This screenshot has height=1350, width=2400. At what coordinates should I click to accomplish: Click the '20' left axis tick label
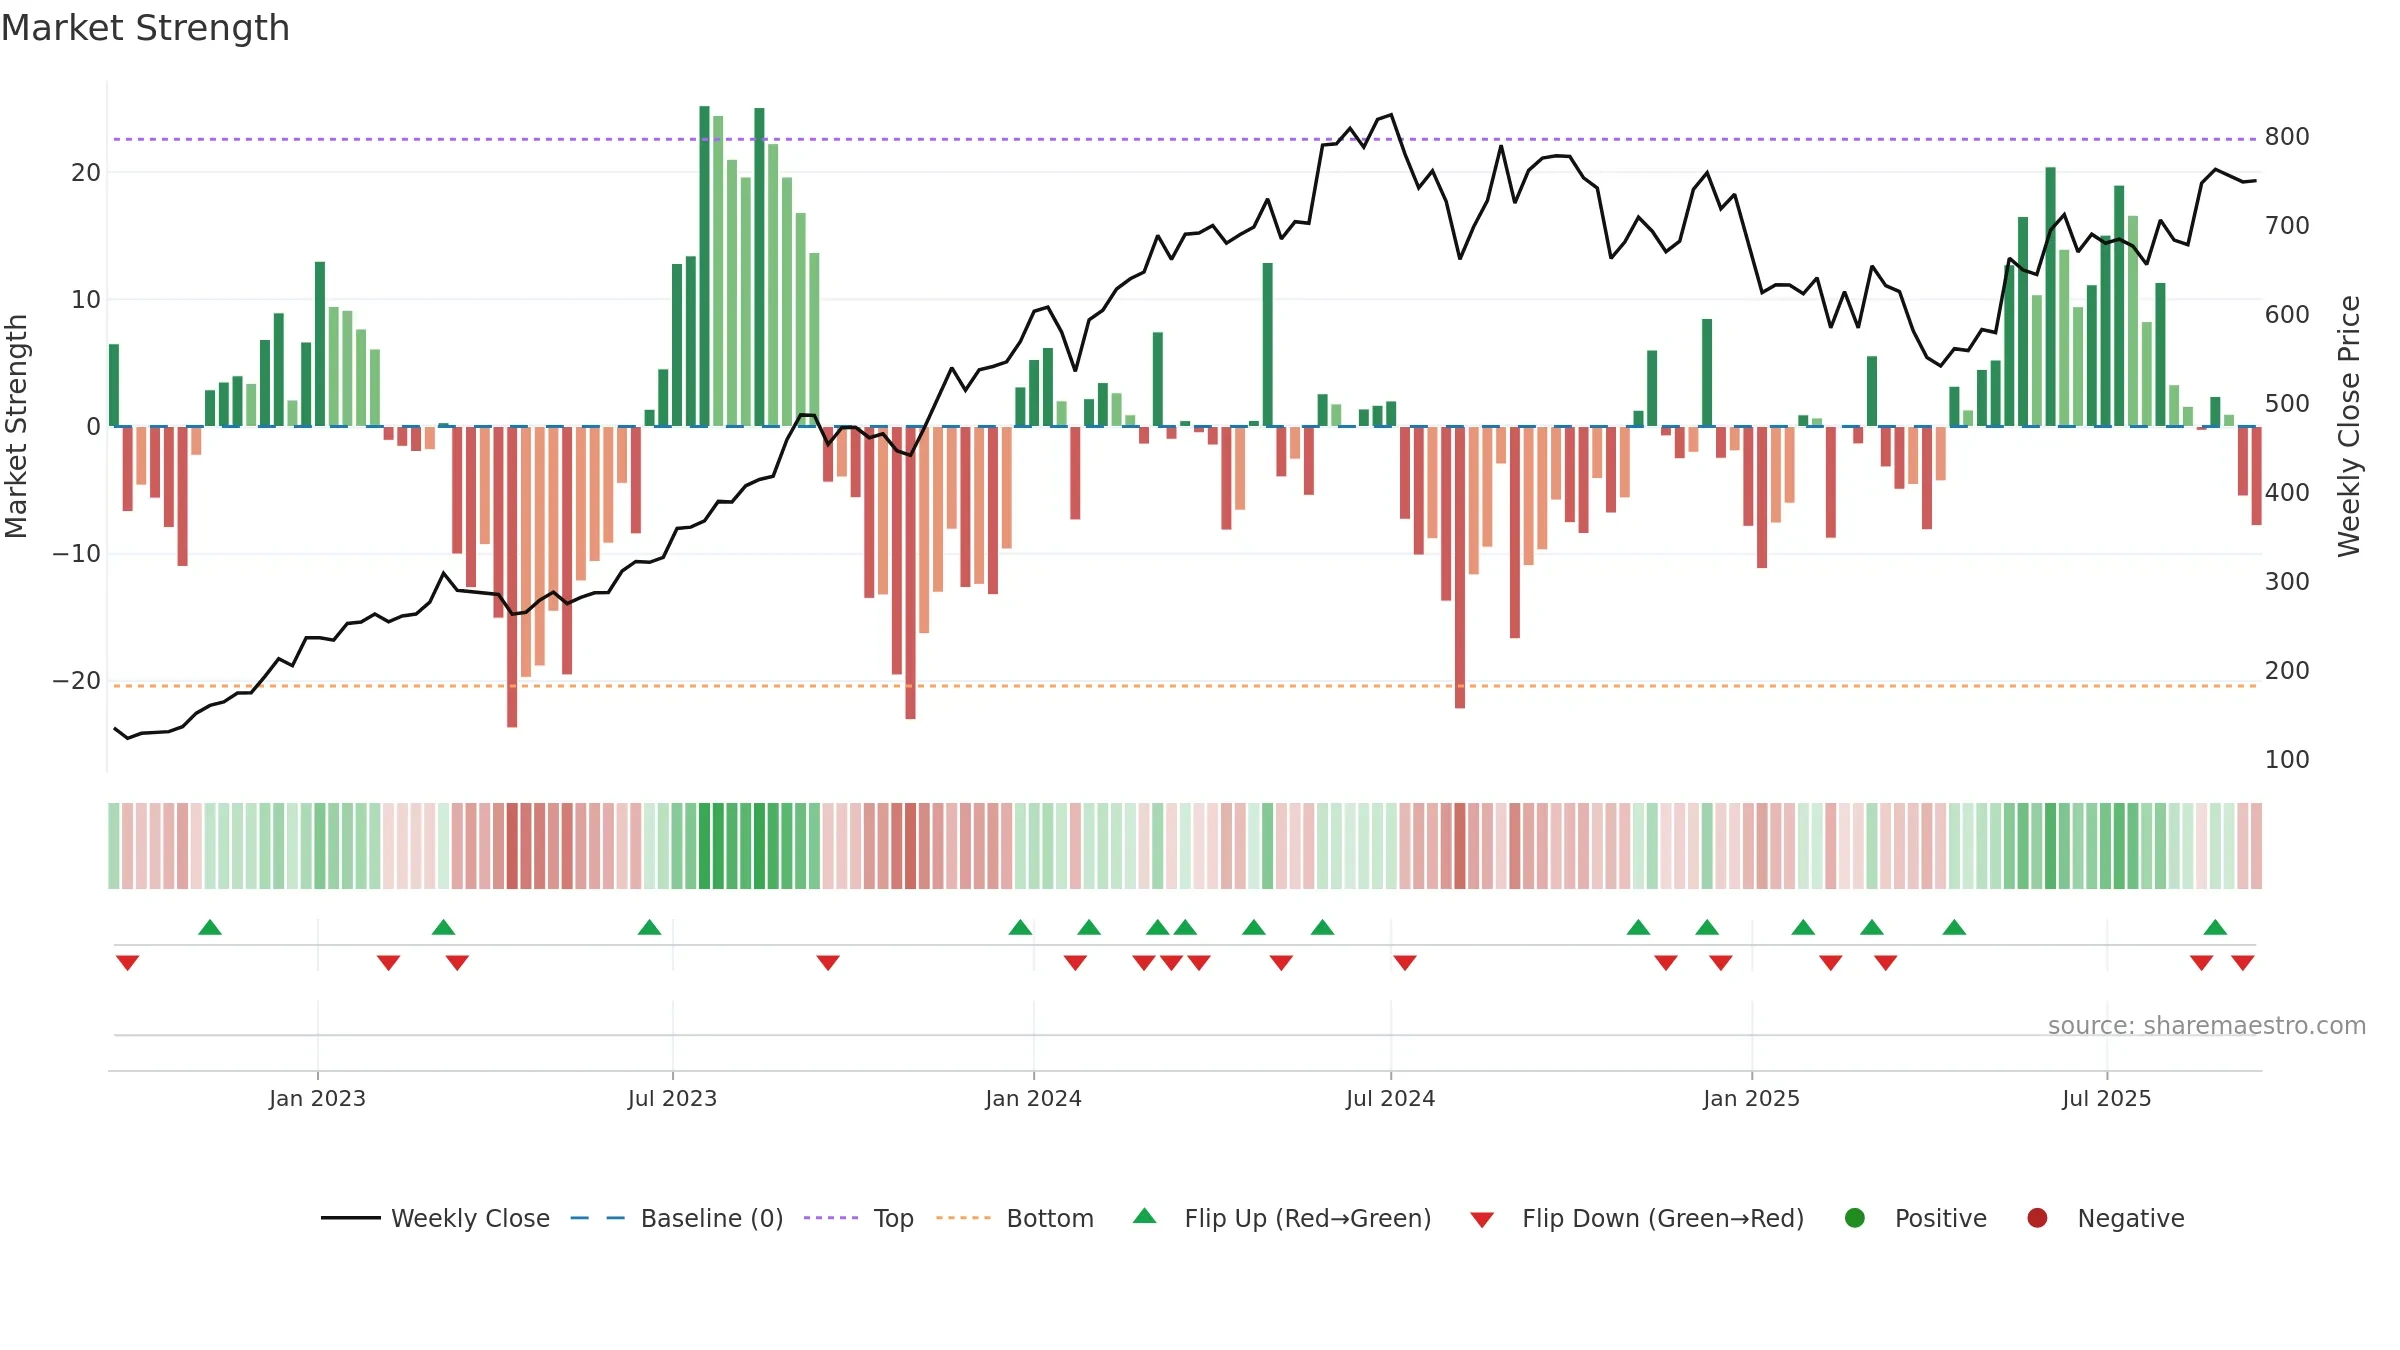[86, 173]
